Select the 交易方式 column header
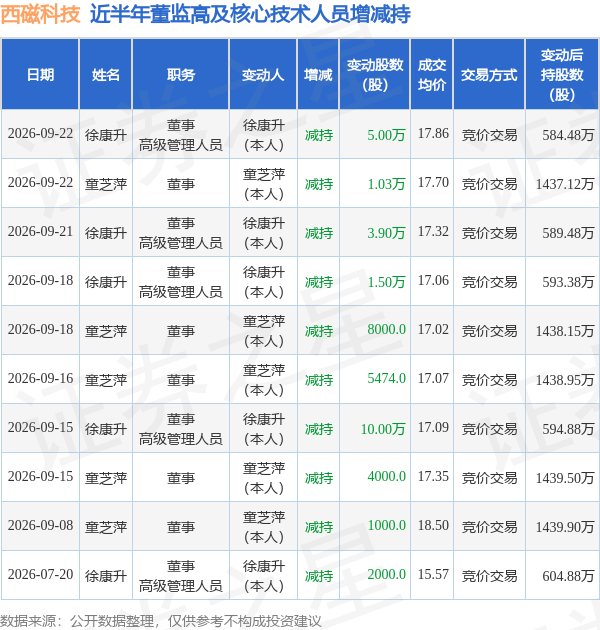Viewport: 600px width, 630px height. click(x=489, y=75)
